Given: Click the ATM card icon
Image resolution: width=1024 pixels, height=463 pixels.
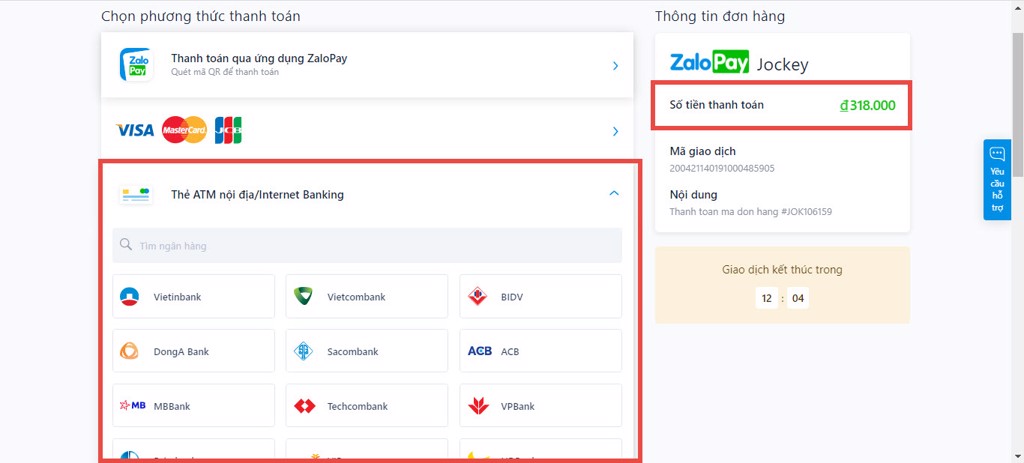Looking at the screenshot, I should (136, 195).
